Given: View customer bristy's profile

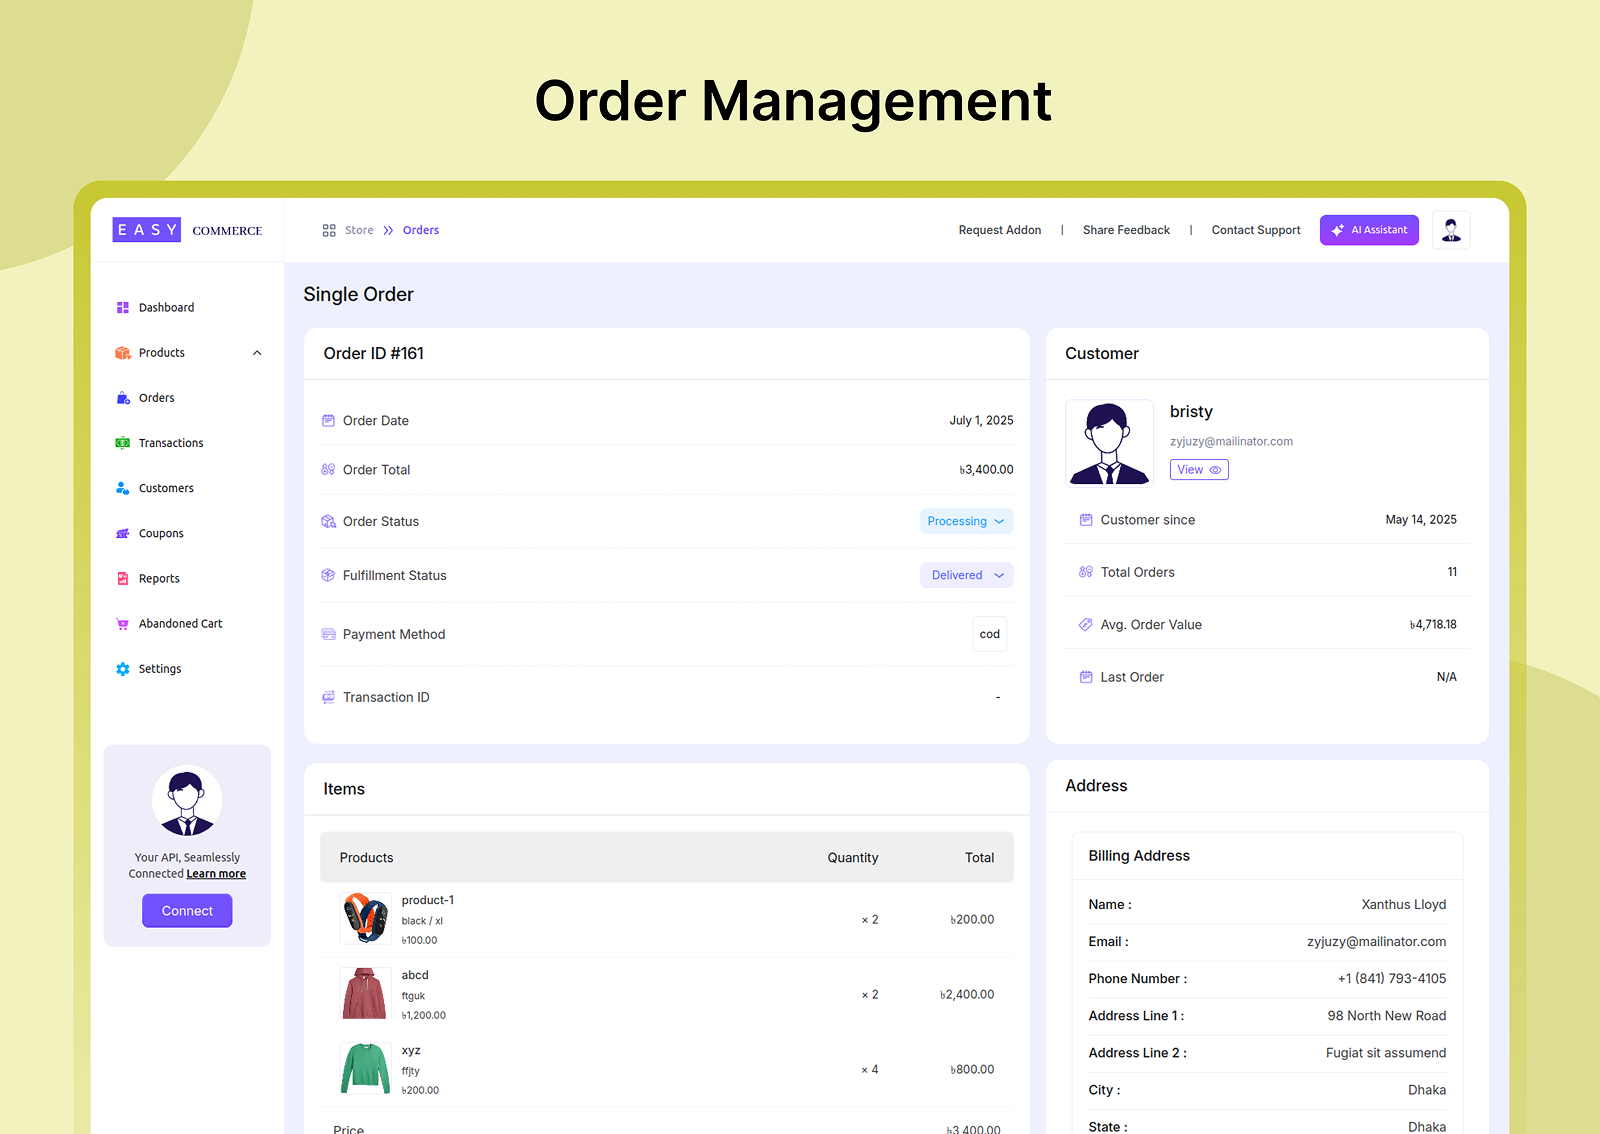Looking at the screenshot, I should coord(1199,470).
